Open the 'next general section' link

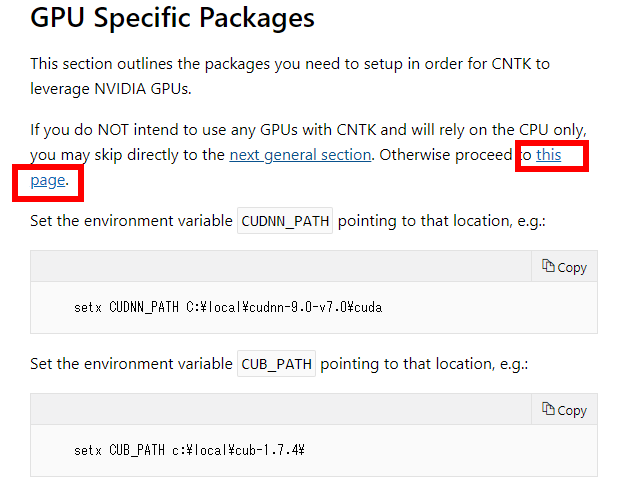point(300,155)
